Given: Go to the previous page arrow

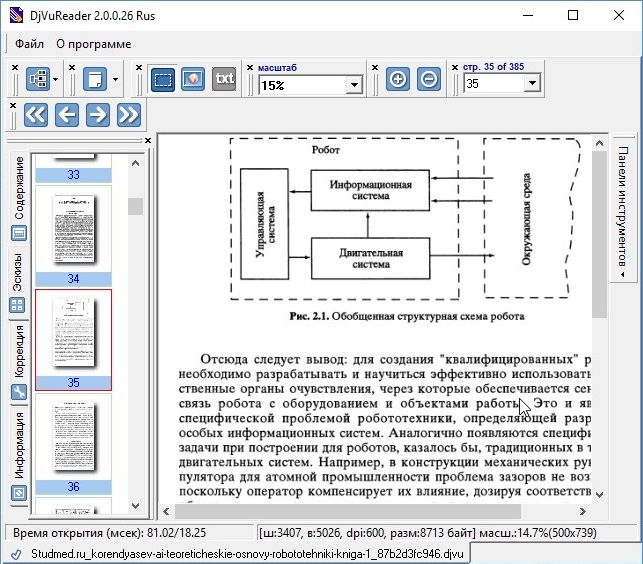Looking at the screenshot, I should point(67,114).
